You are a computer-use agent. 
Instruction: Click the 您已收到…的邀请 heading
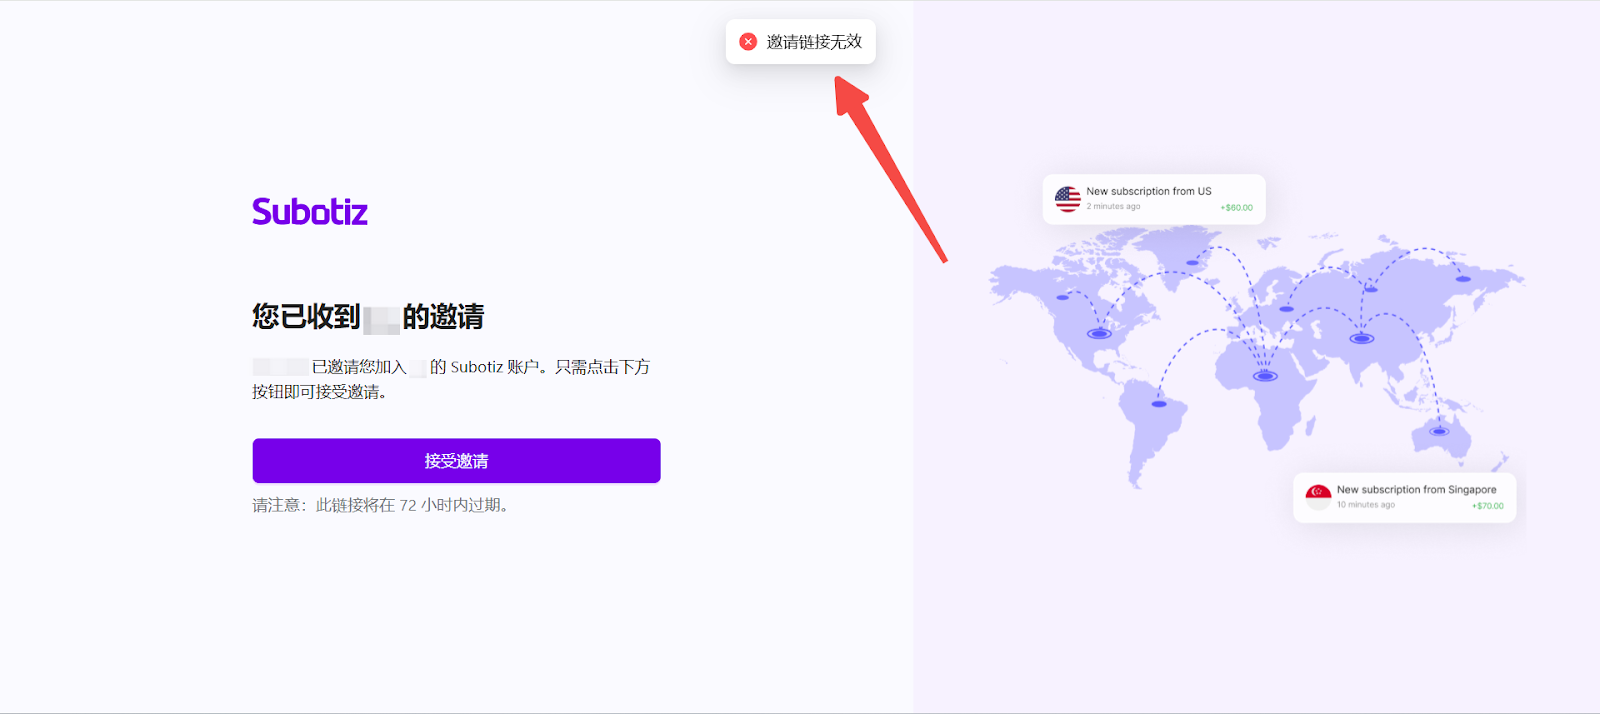368,317
